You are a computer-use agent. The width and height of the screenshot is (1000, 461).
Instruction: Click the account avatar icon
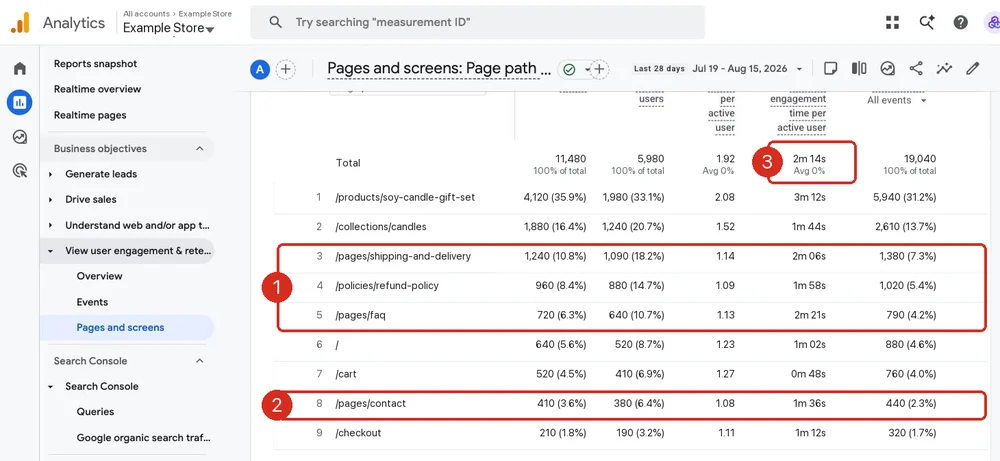point(992,23)
